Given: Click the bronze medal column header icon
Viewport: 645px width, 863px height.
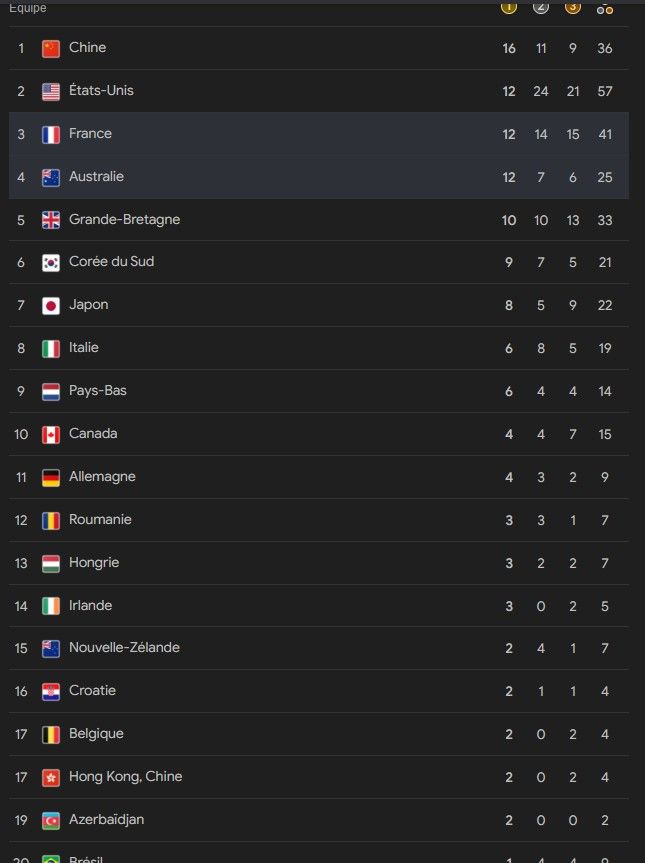Looking at the screenshot, I should click(573, 7).
